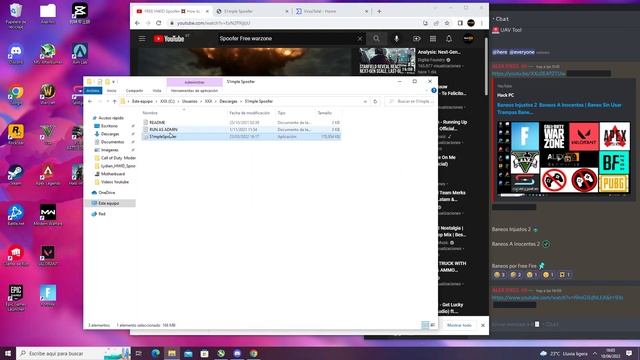Viewport: 640px width, 360px height.
Task: Open the Compartir ribbon tab
Action: tap(134, 91)
